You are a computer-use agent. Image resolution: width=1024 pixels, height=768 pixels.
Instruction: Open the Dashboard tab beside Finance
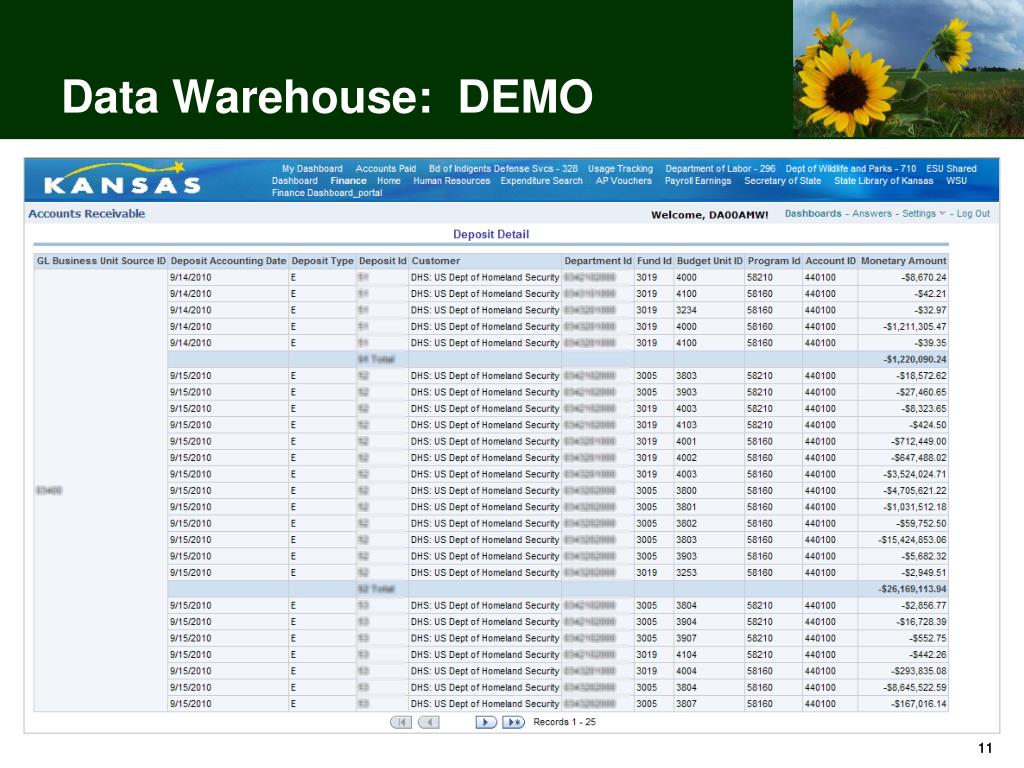pyautogui.click(x=295, y=181)
